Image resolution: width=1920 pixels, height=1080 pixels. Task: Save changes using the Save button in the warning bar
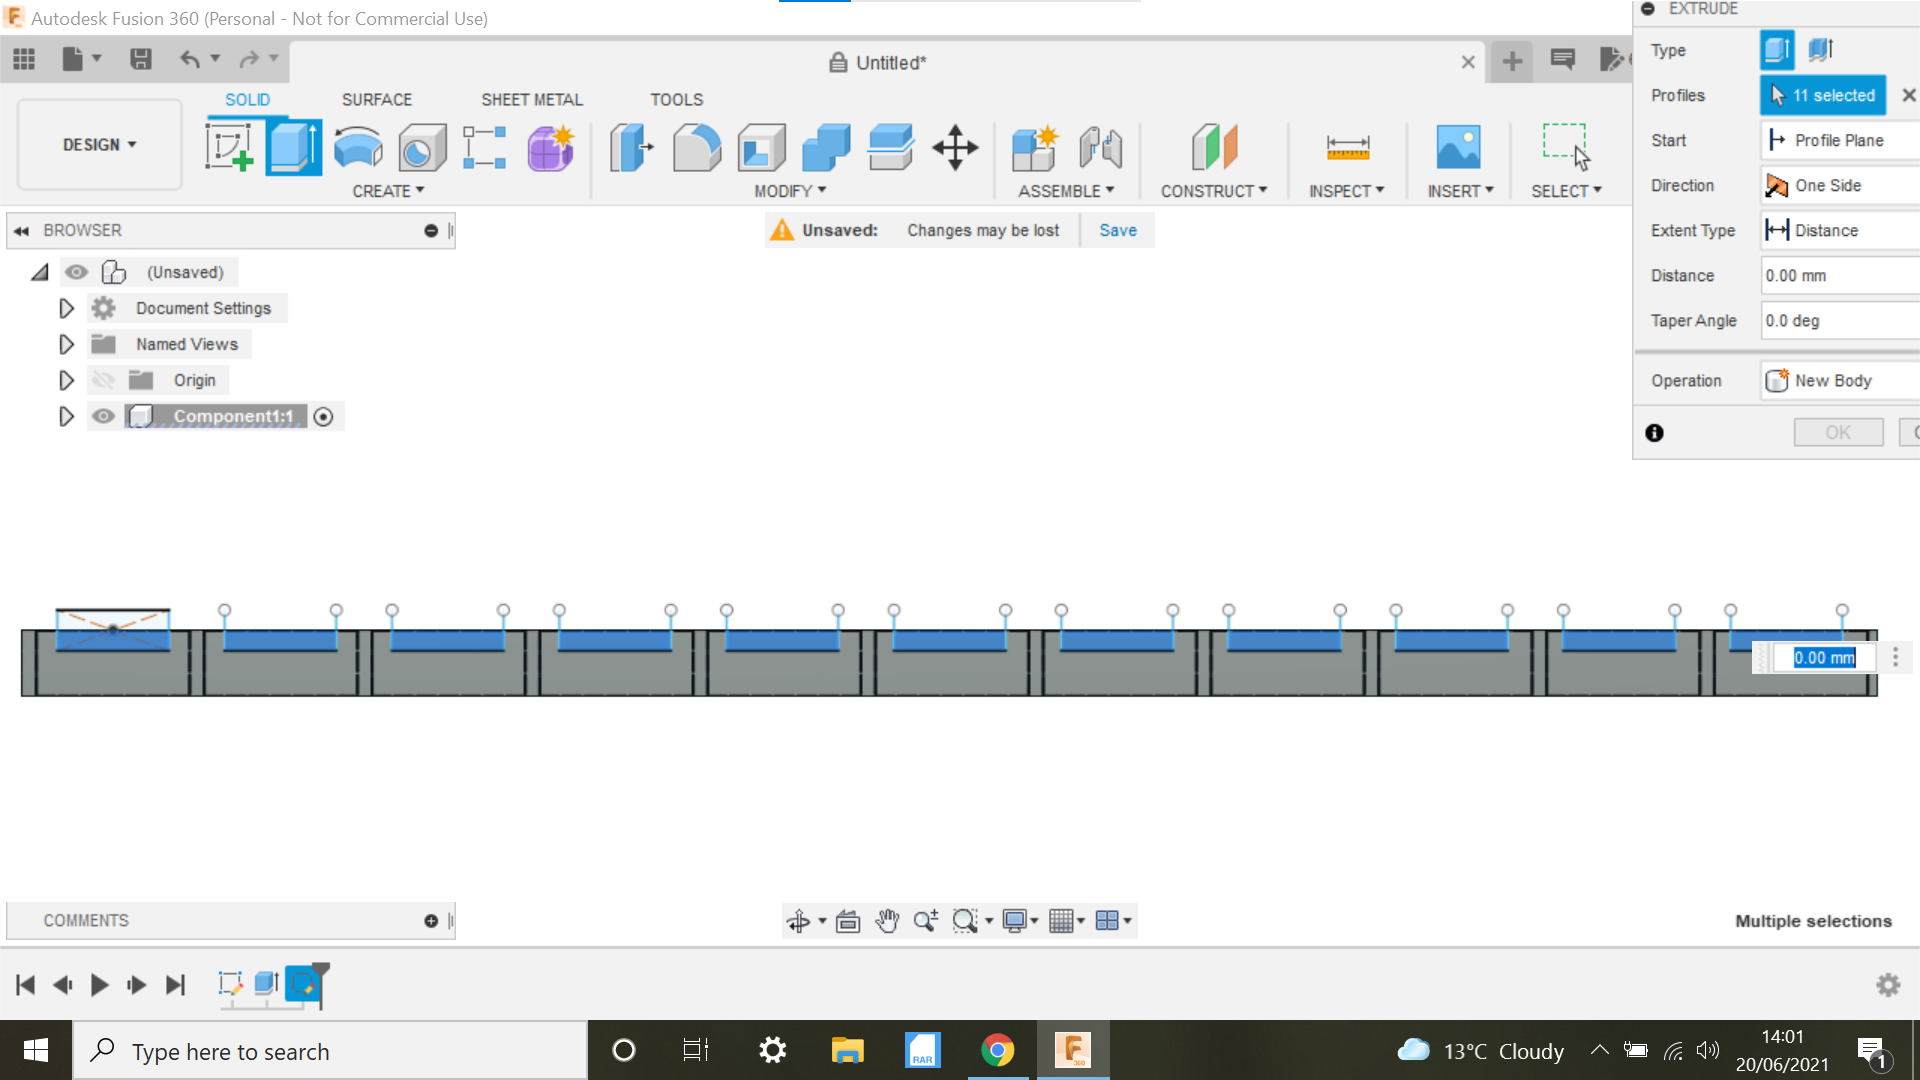[1117, 230]
